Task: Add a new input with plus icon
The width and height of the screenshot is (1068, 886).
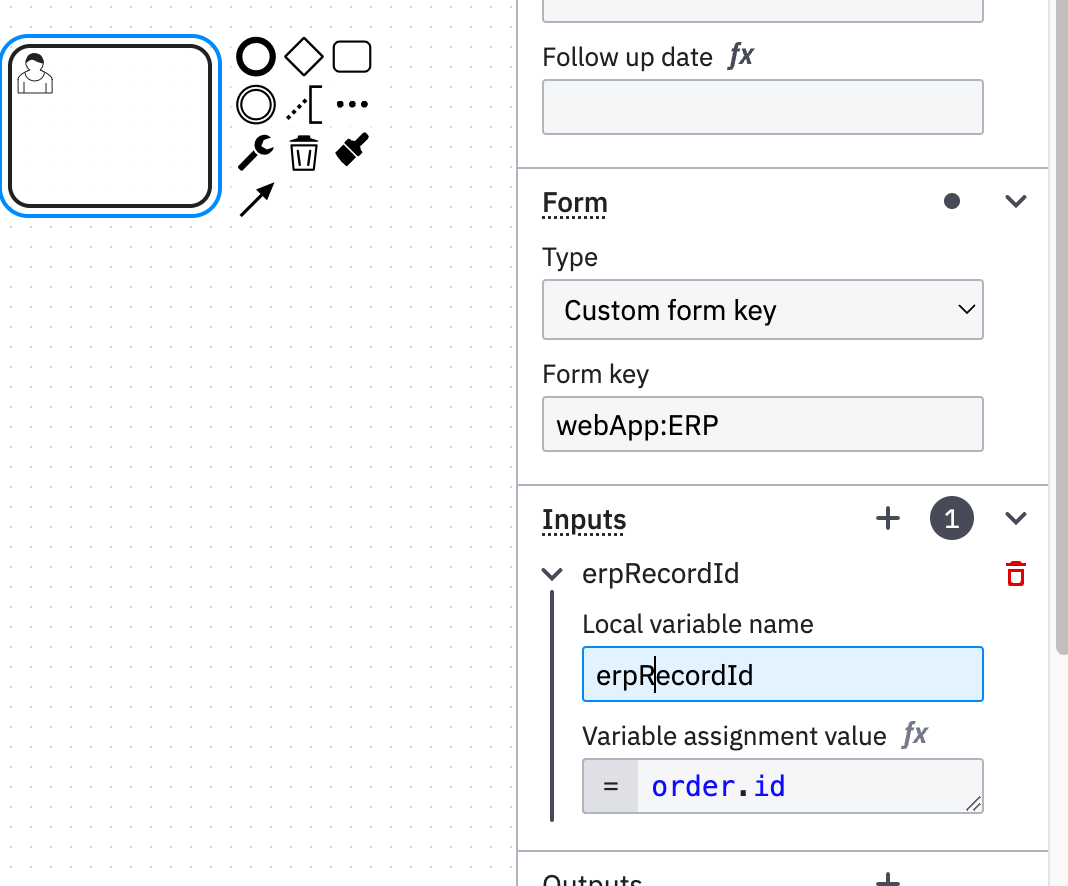Action: (888, 518)
